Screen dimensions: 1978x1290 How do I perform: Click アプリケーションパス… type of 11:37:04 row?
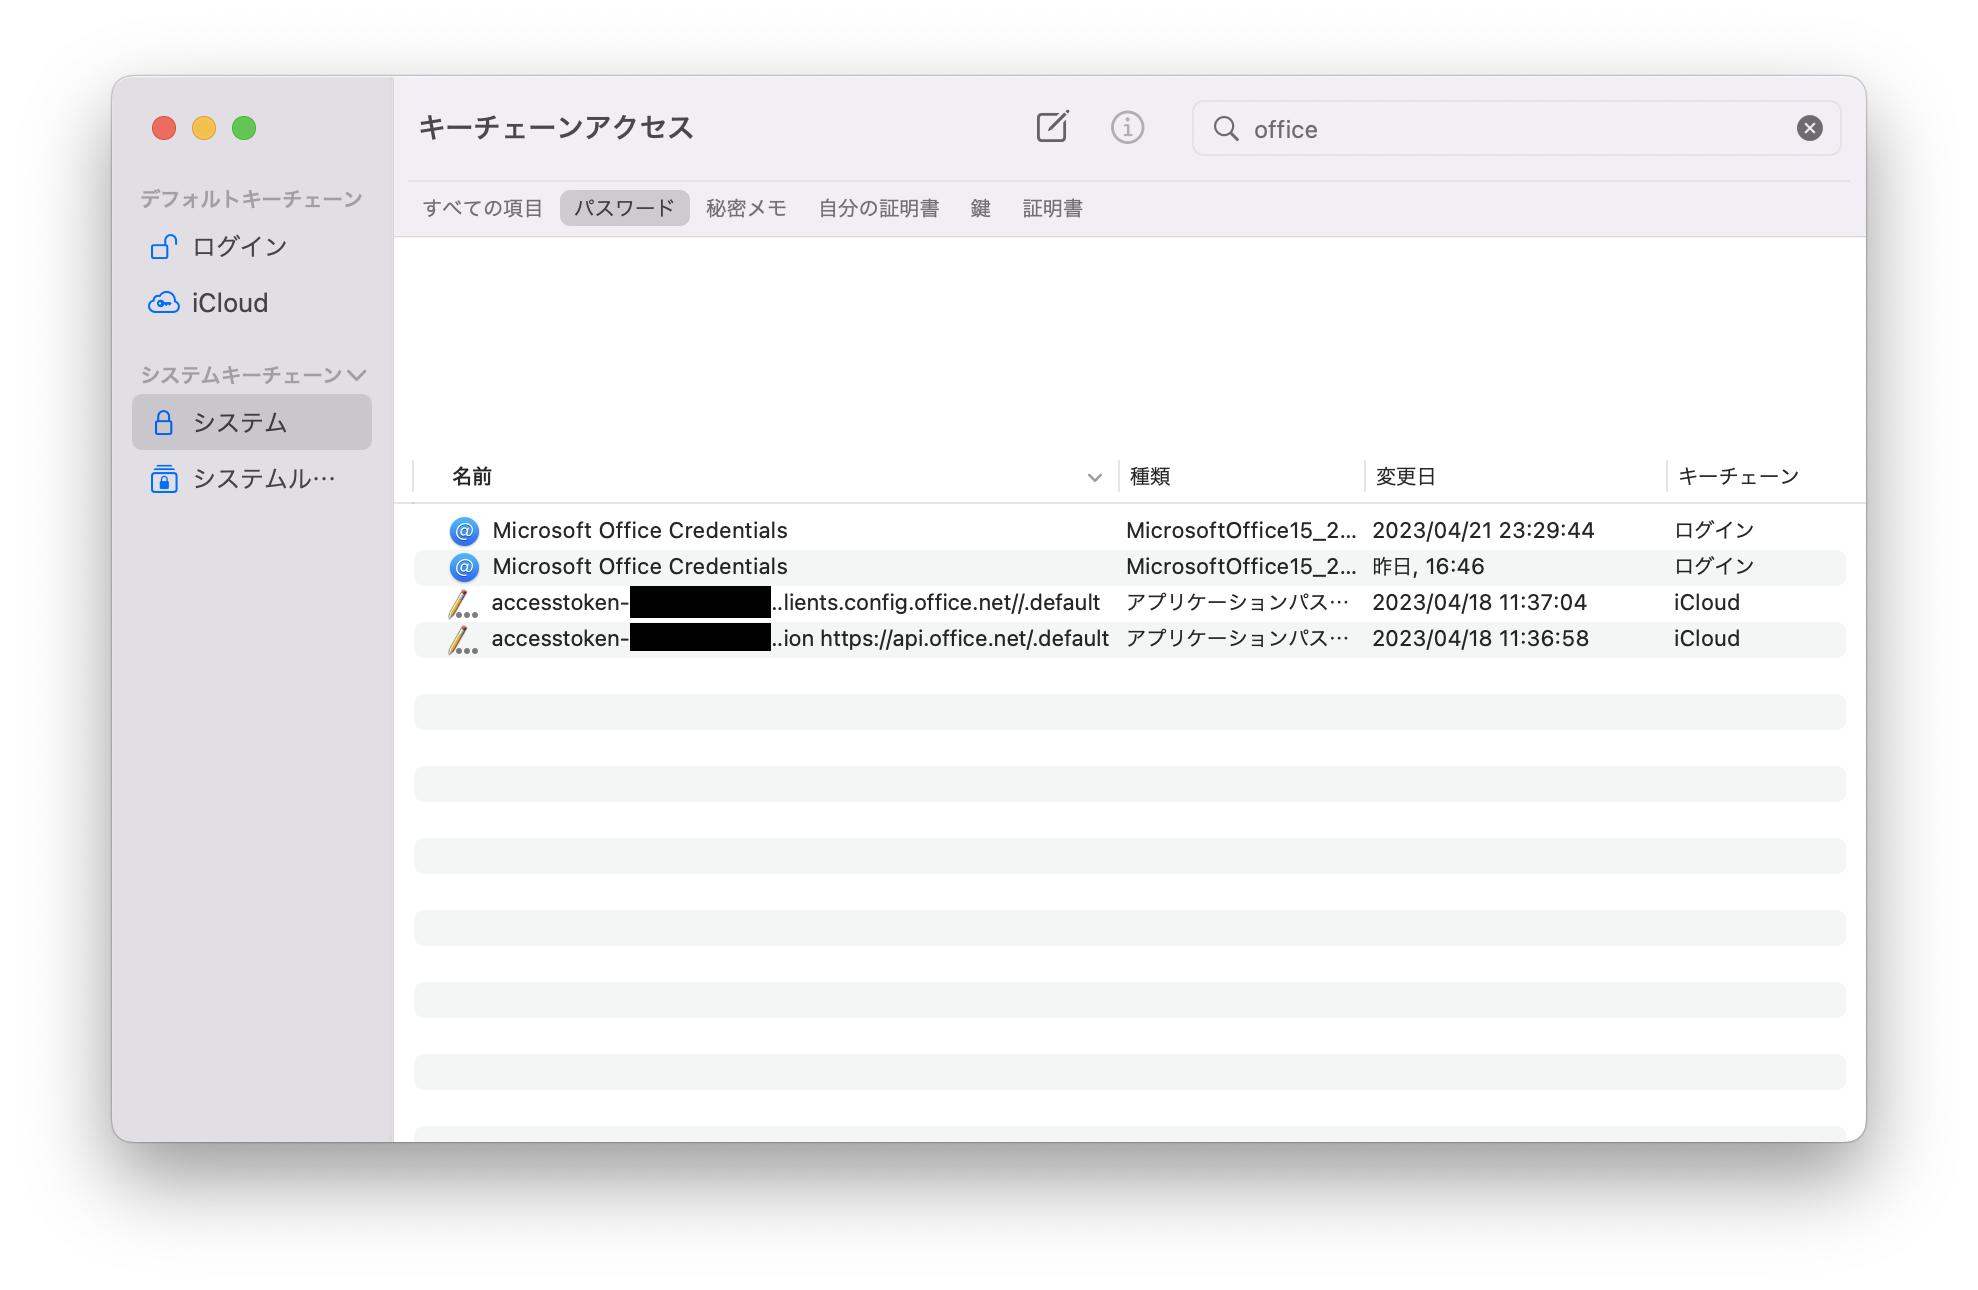tap(1238, 603)
